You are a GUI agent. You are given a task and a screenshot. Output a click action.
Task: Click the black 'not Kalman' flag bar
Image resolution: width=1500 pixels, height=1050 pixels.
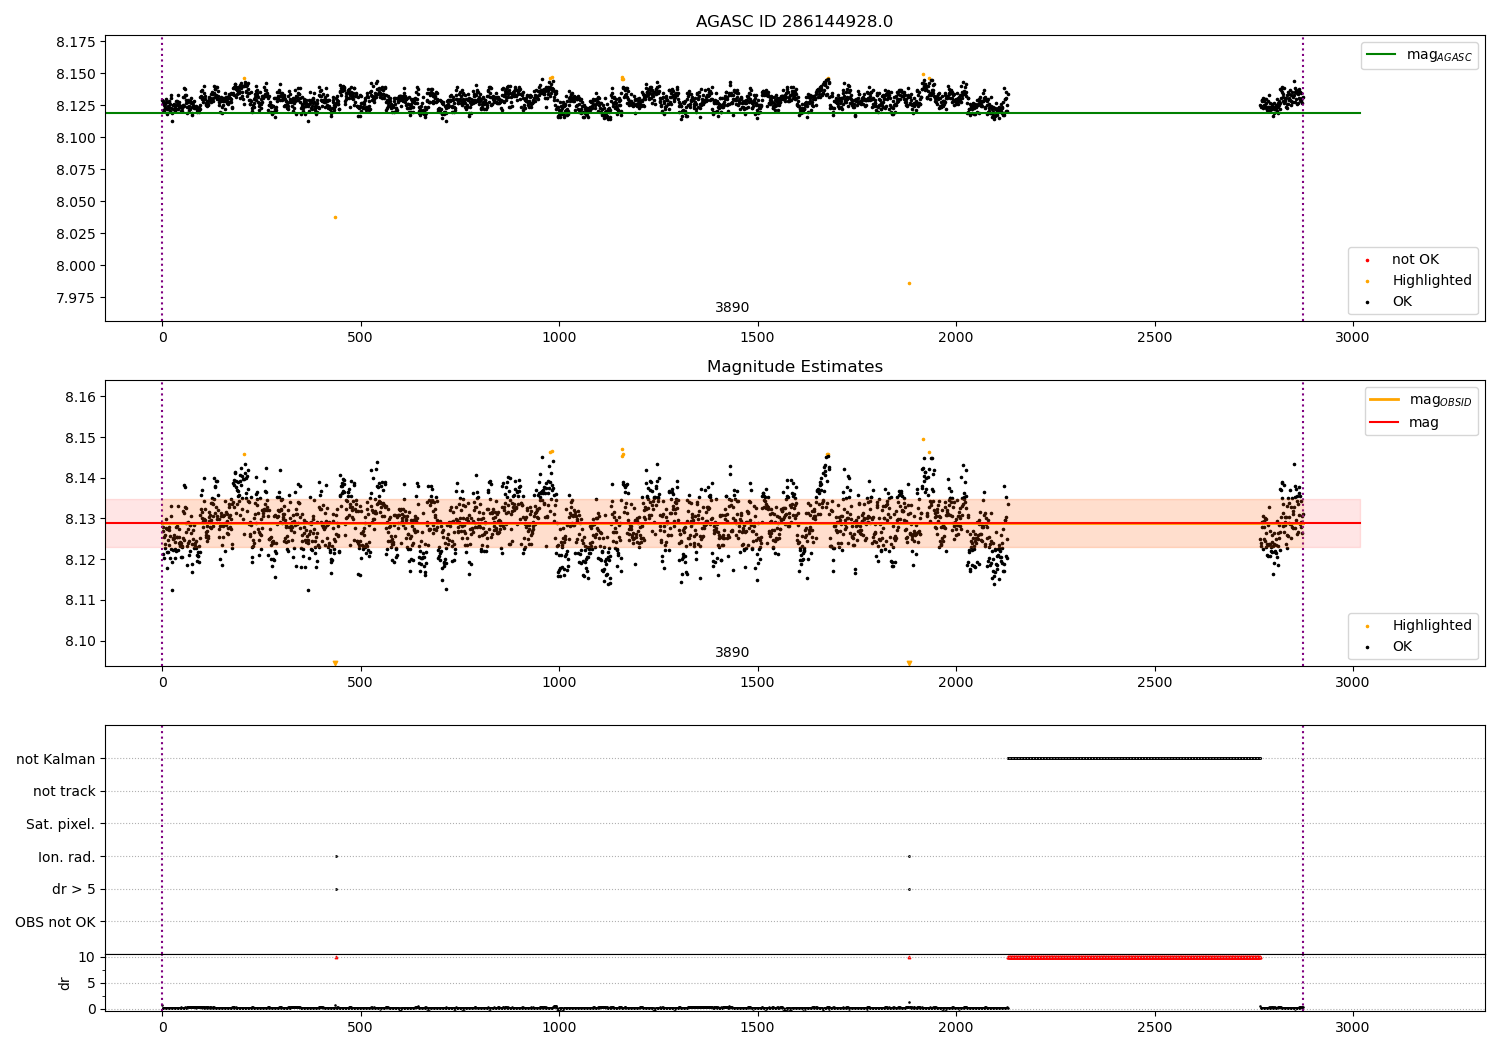(x=1134, y=758)
